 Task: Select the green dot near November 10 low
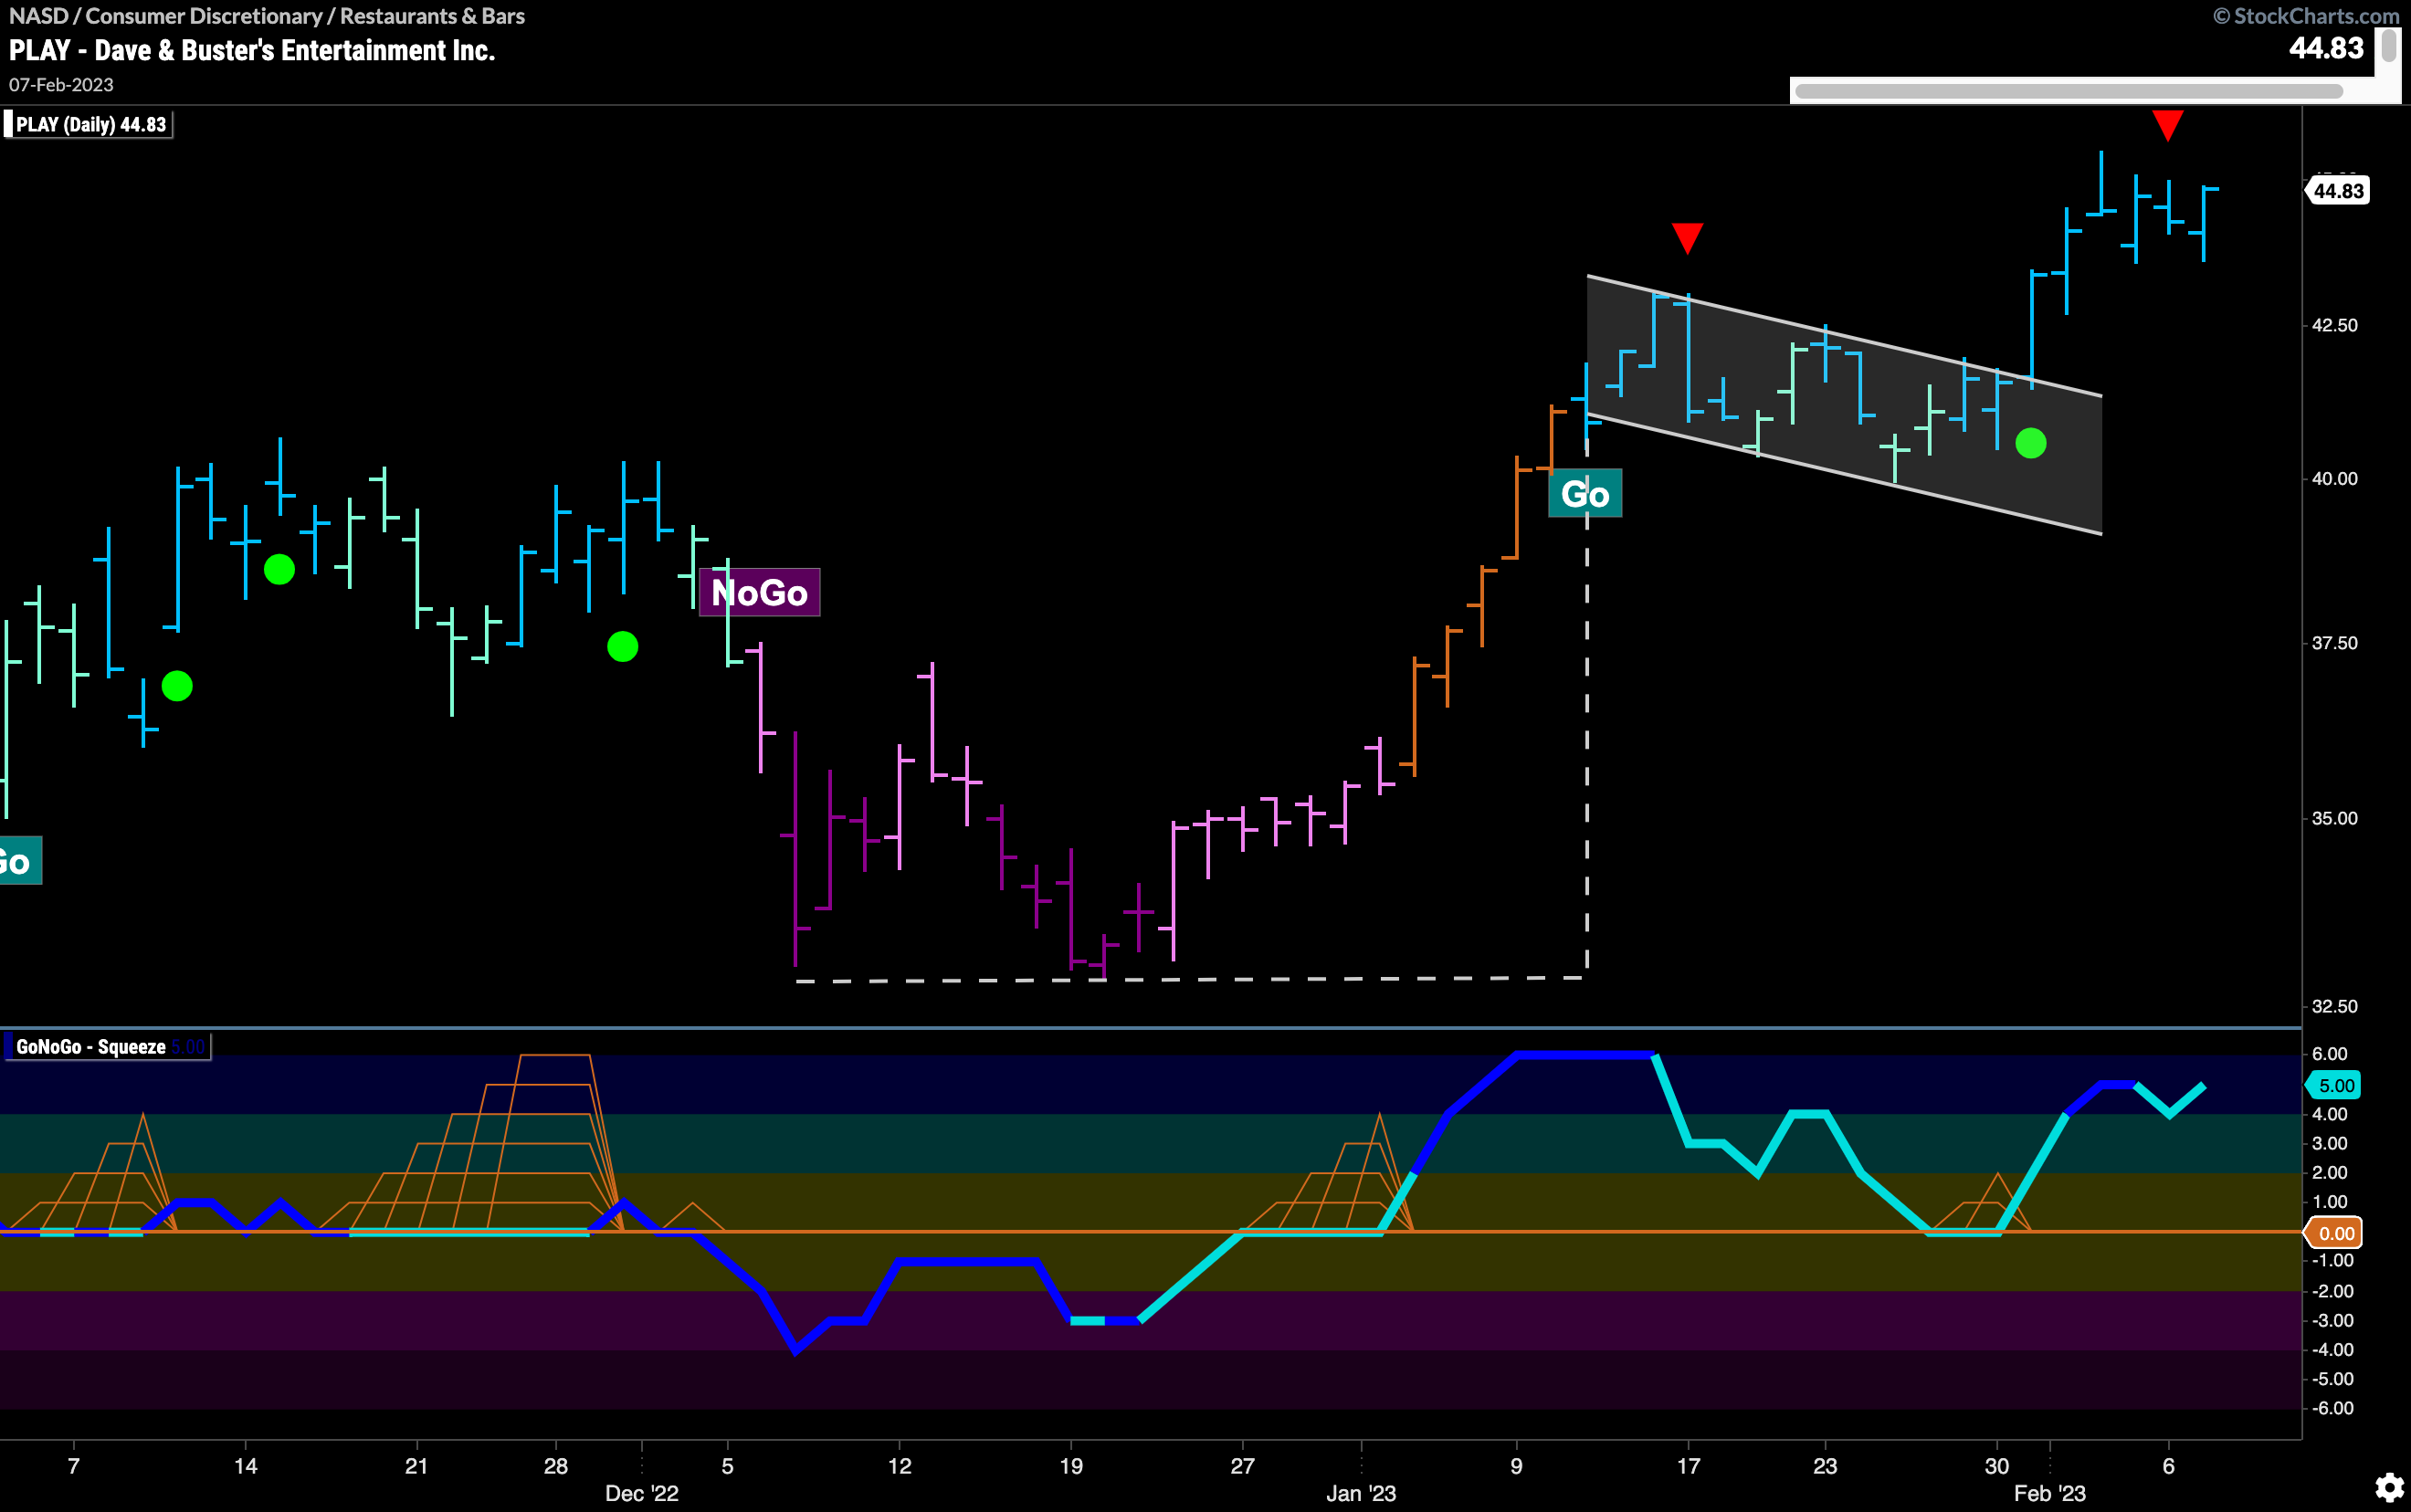tap(177, 686)
